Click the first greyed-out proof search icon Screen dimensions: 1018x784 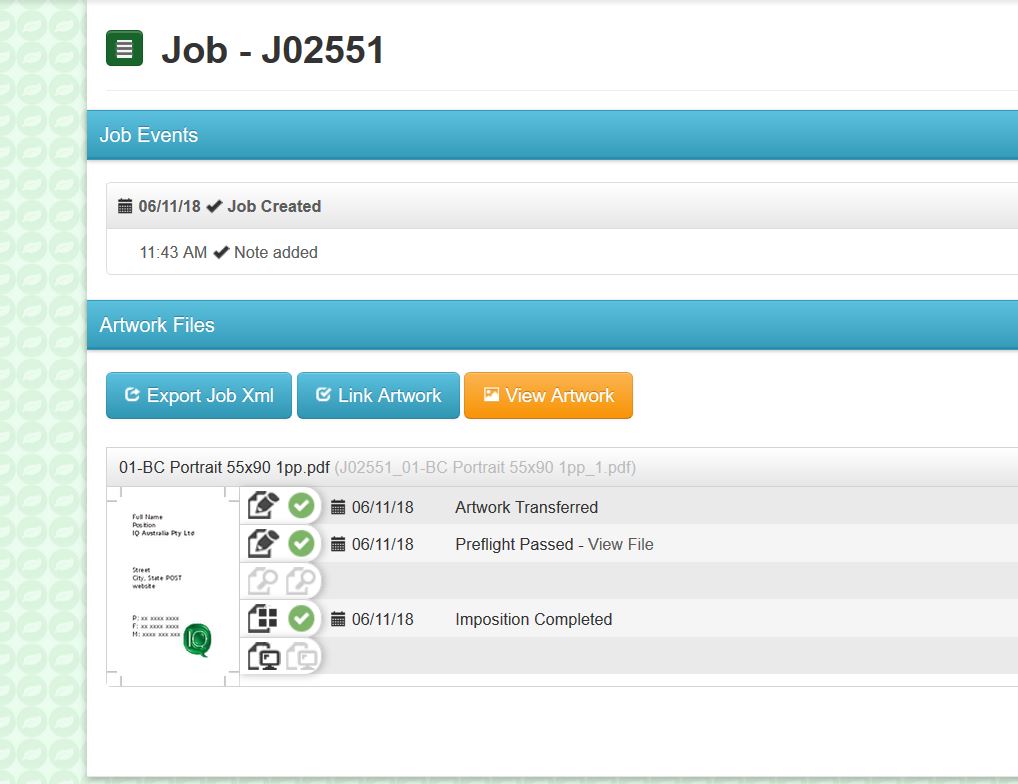263,581
